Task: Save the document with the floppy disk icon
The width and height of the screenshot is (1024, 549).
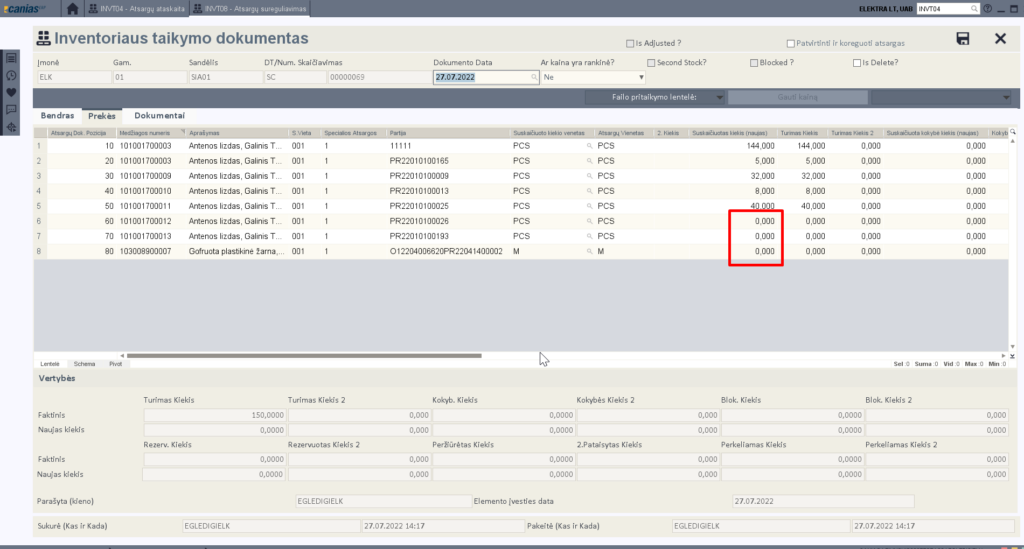Action: (x=963, y=39)
